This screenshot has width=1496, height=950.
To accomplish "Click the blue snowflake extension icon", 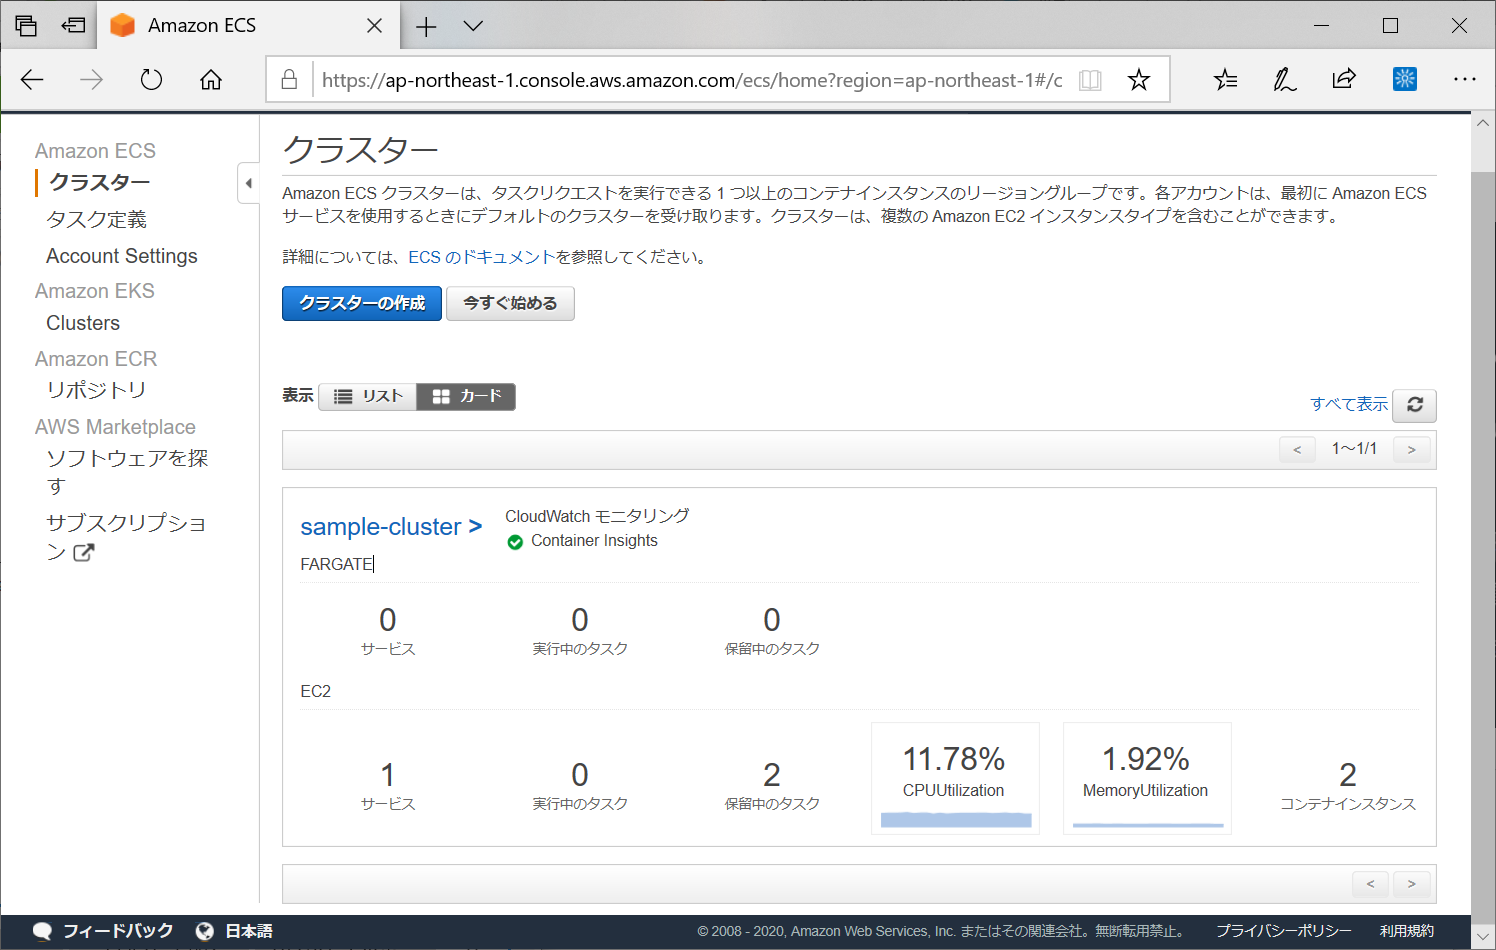I will click(x=1405, y=78).
